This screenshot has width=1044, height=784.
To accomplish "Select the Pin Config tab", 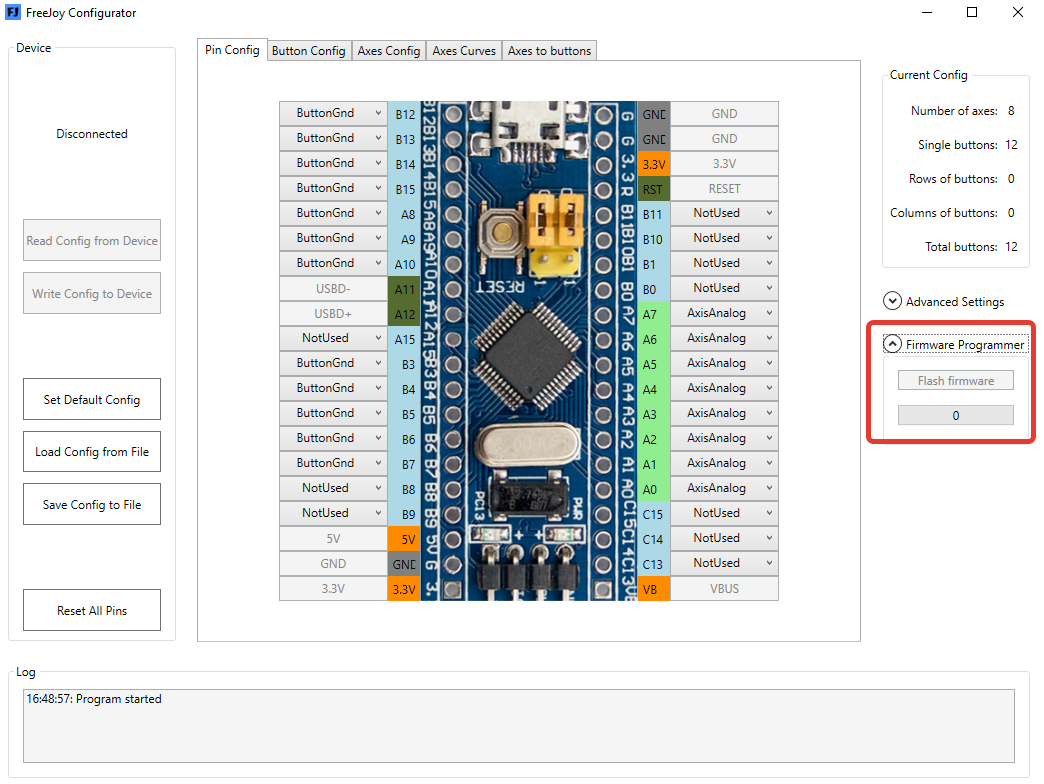I will [232, 50].
